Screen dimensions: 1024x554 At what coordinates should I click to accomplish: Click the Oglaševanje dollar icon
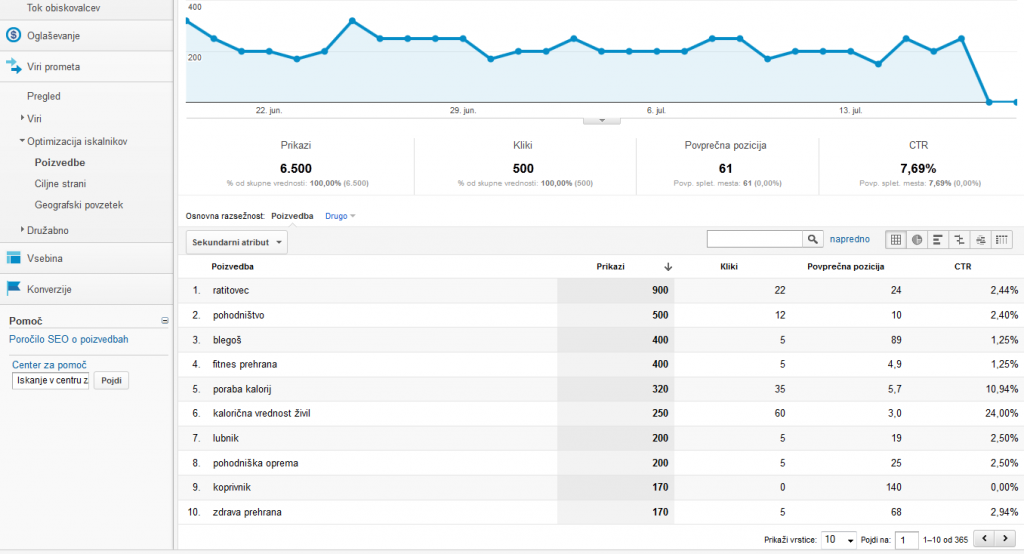coord(13,36)
